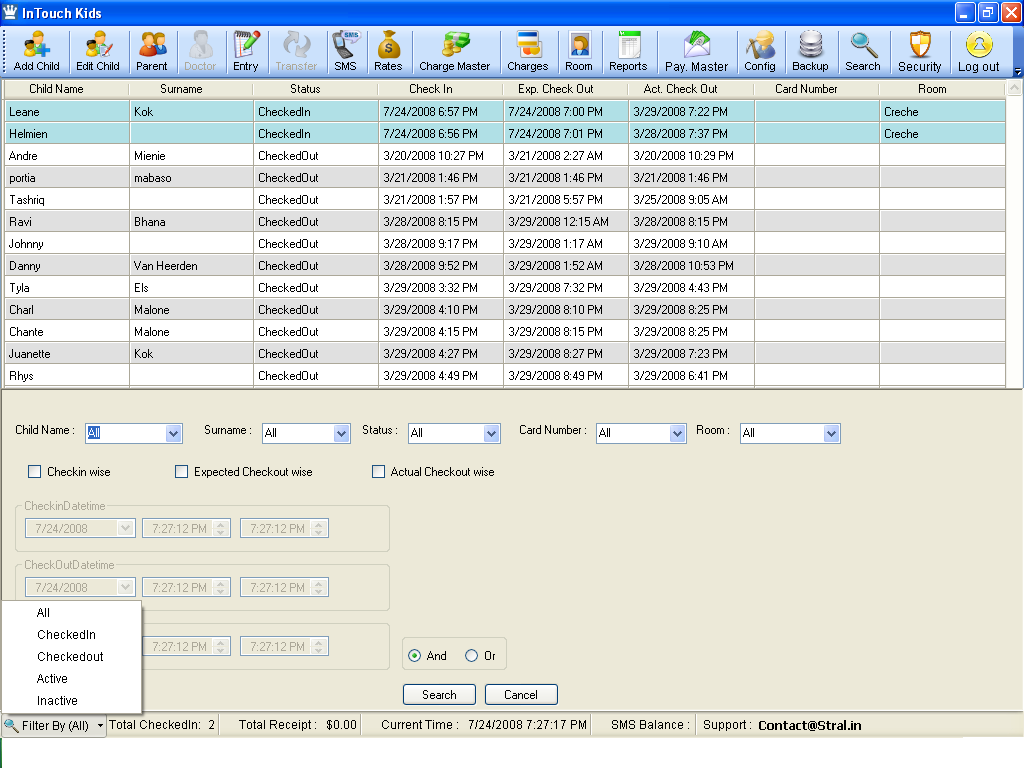This screenshot has height=768, width=1024.
Task: Expand the Room filter dropdown
Action: (831, 433)
